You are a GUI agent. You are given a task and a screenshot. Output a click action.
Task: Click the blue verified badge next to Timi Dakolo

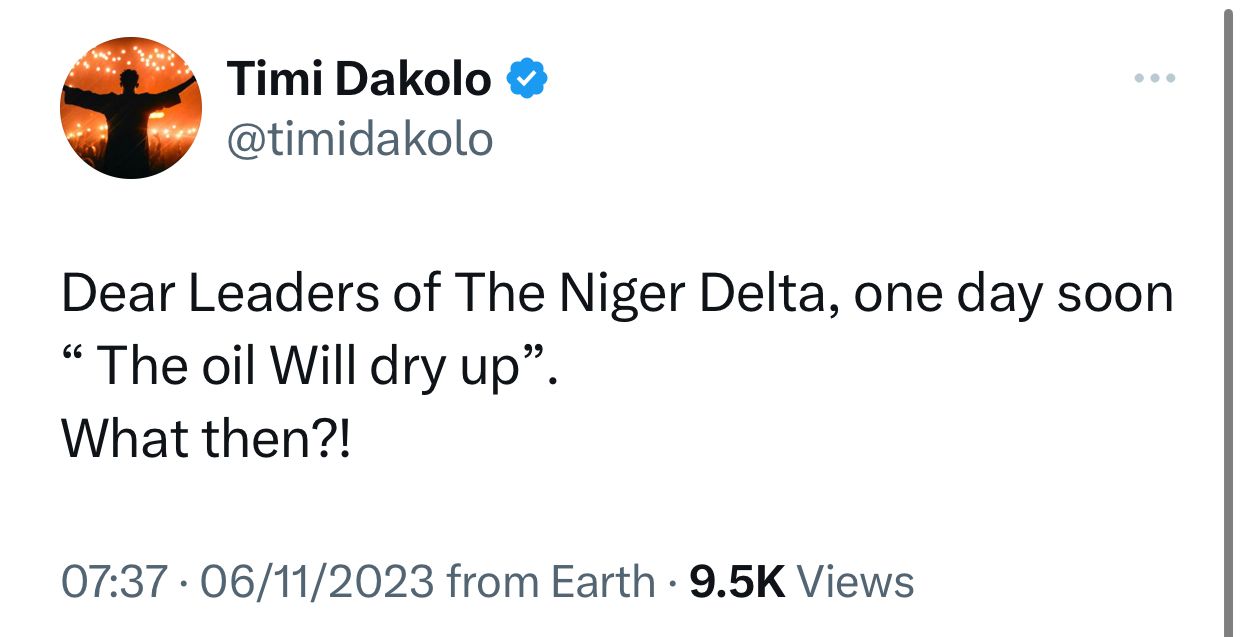pos(530,78)
